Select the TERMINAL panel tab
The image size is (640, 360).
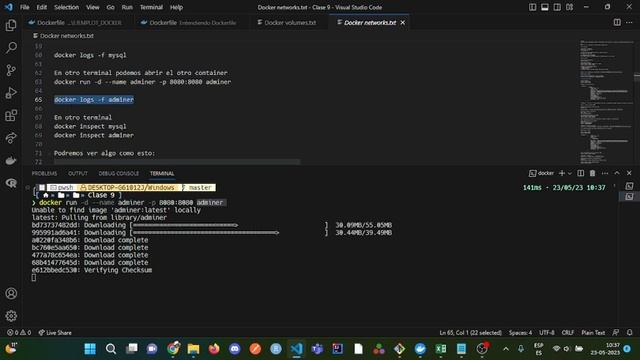coord(162,173)
